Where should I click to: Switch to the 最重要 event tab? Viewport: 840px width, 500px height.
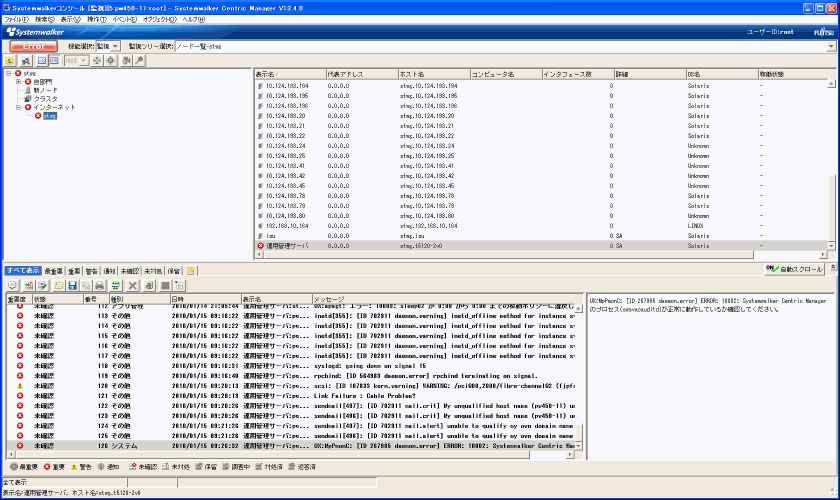tap(54, 271)
